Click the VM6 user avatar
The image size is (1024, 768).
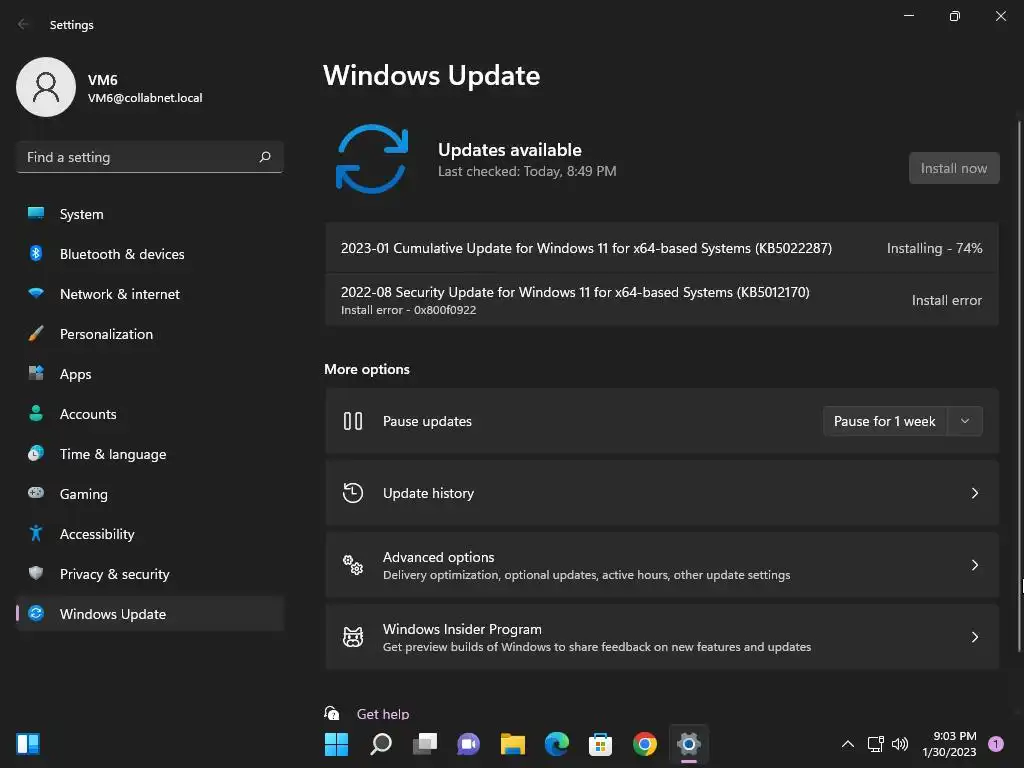pos(46,87)
